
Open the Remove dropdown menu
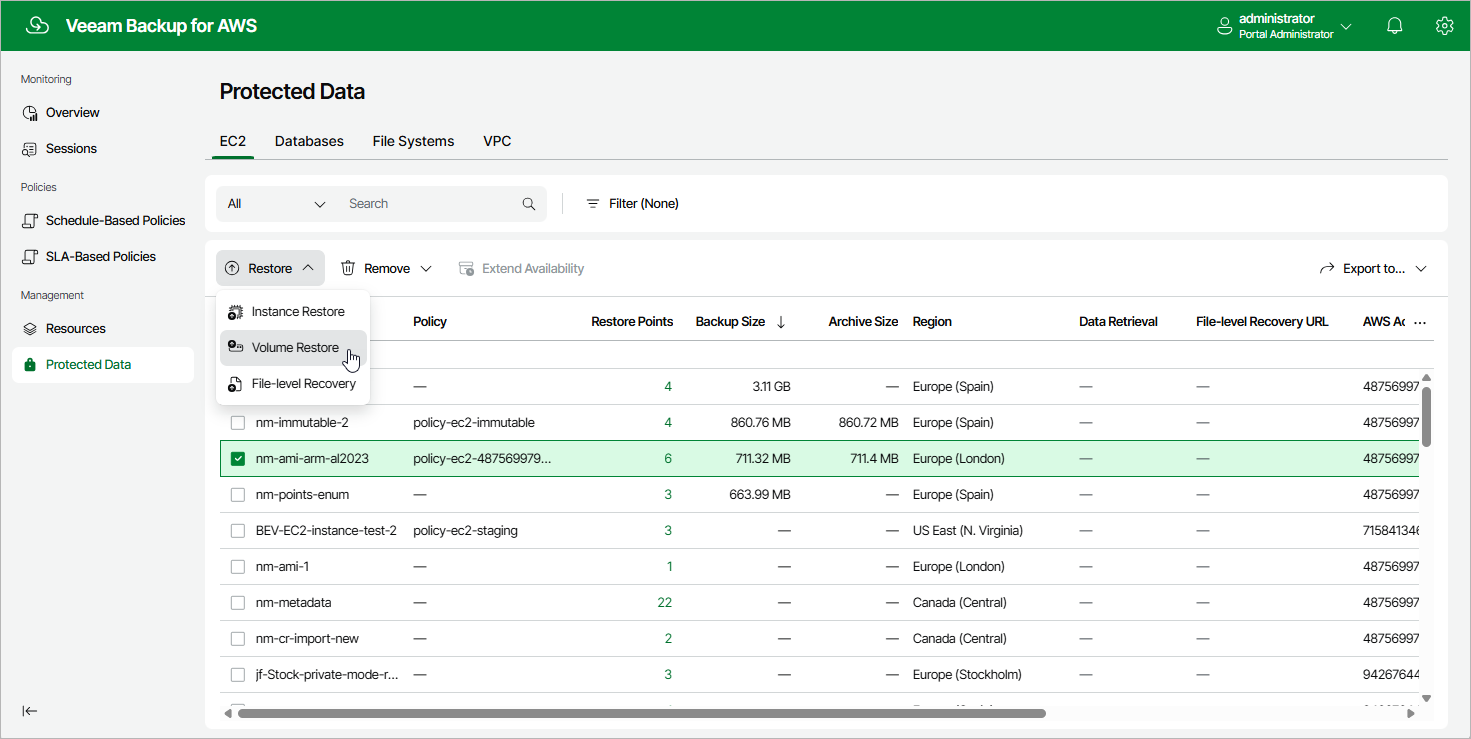click(x=386, y=268)
